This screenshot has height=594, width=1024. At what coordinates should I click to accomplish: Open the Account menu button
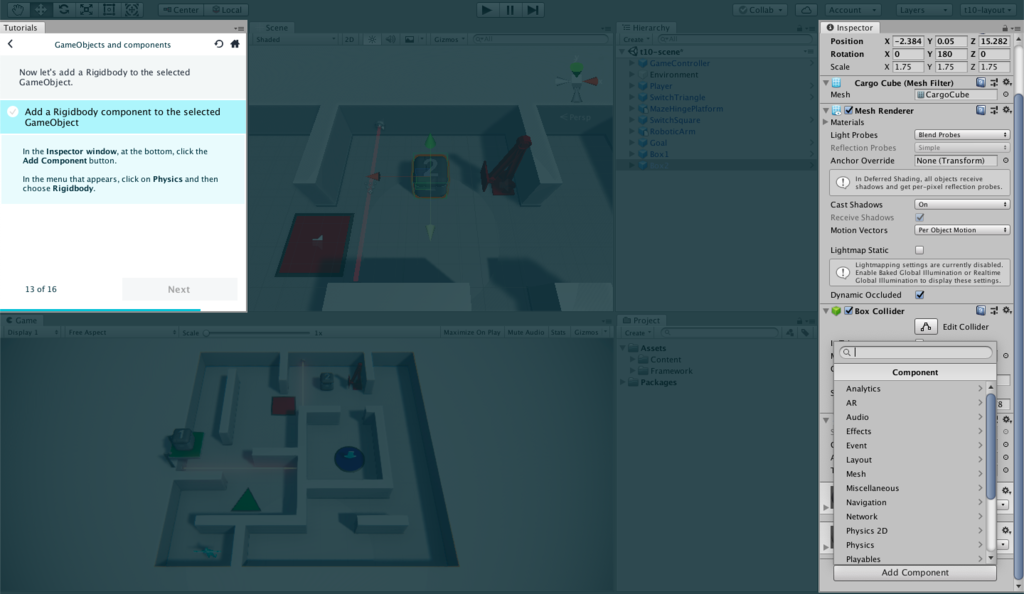(x=853, y=10)
